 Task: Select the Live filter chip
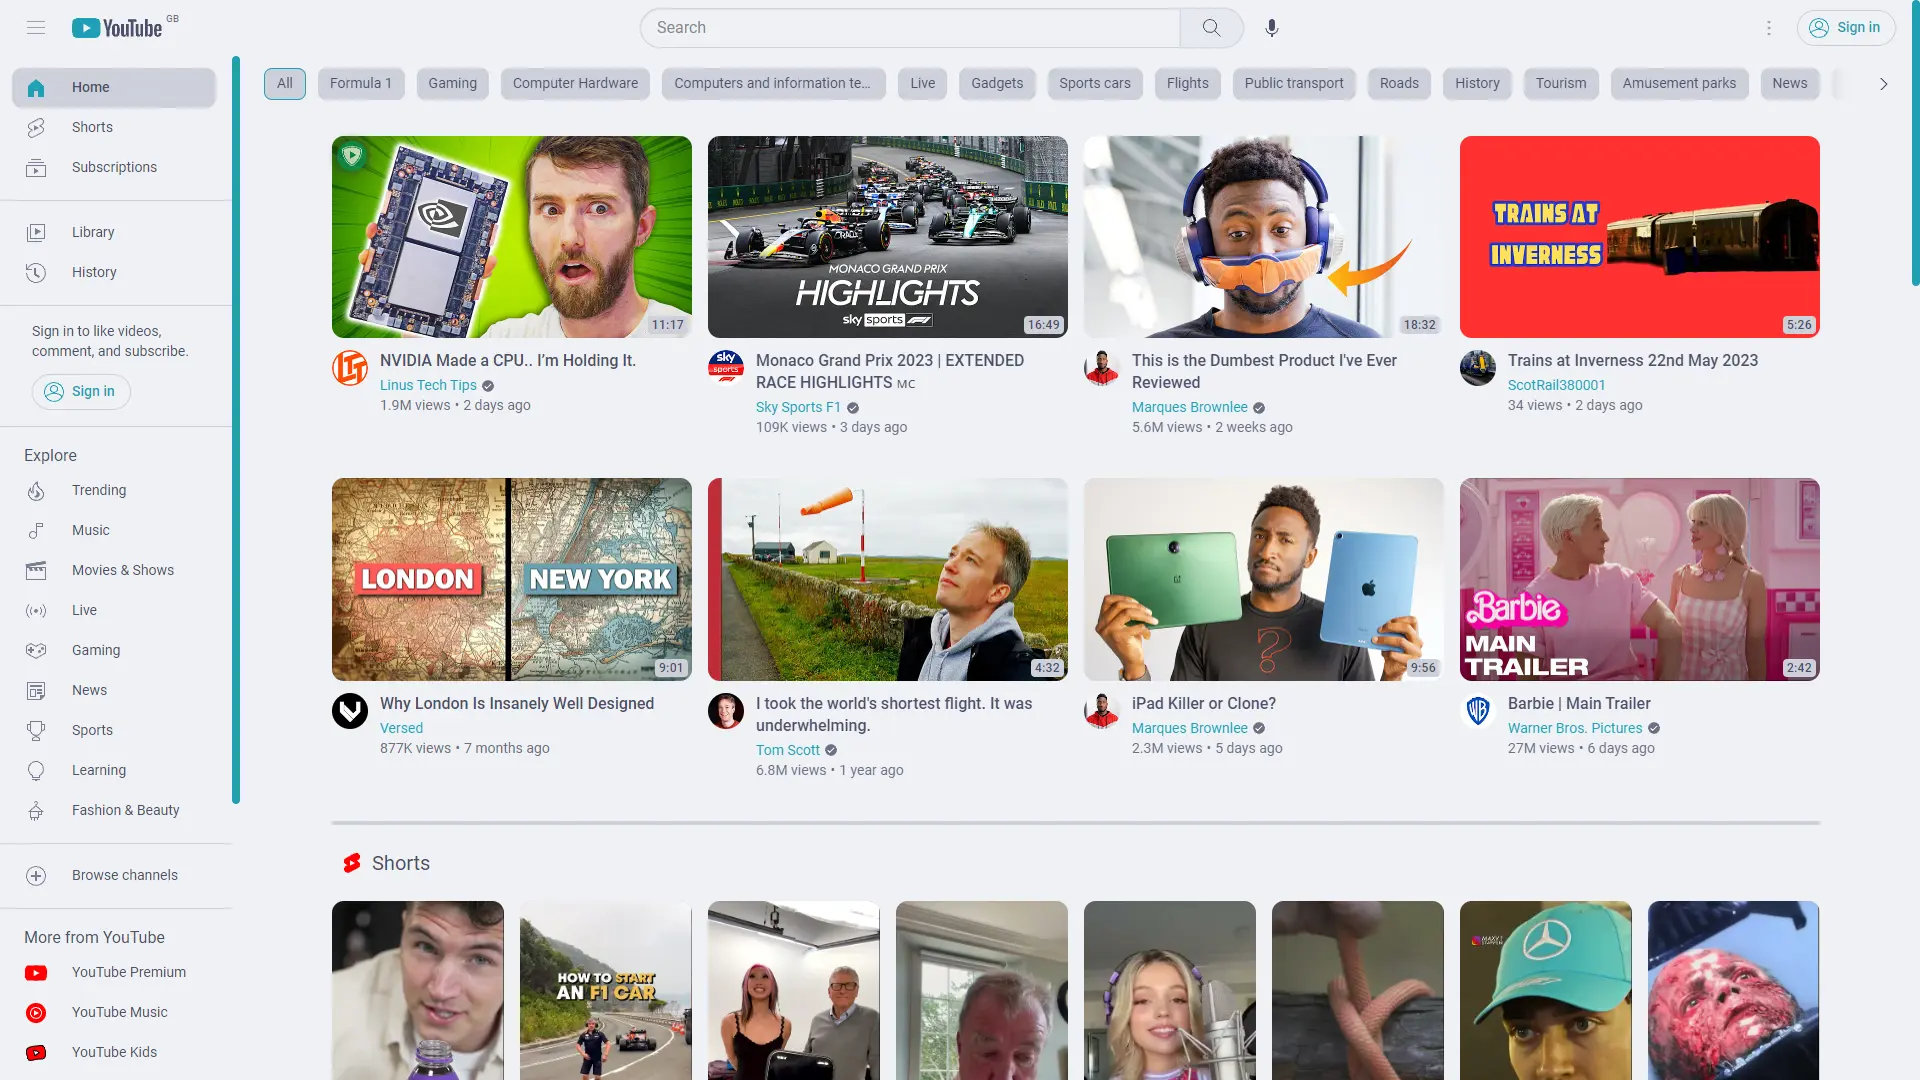[922, 83]
